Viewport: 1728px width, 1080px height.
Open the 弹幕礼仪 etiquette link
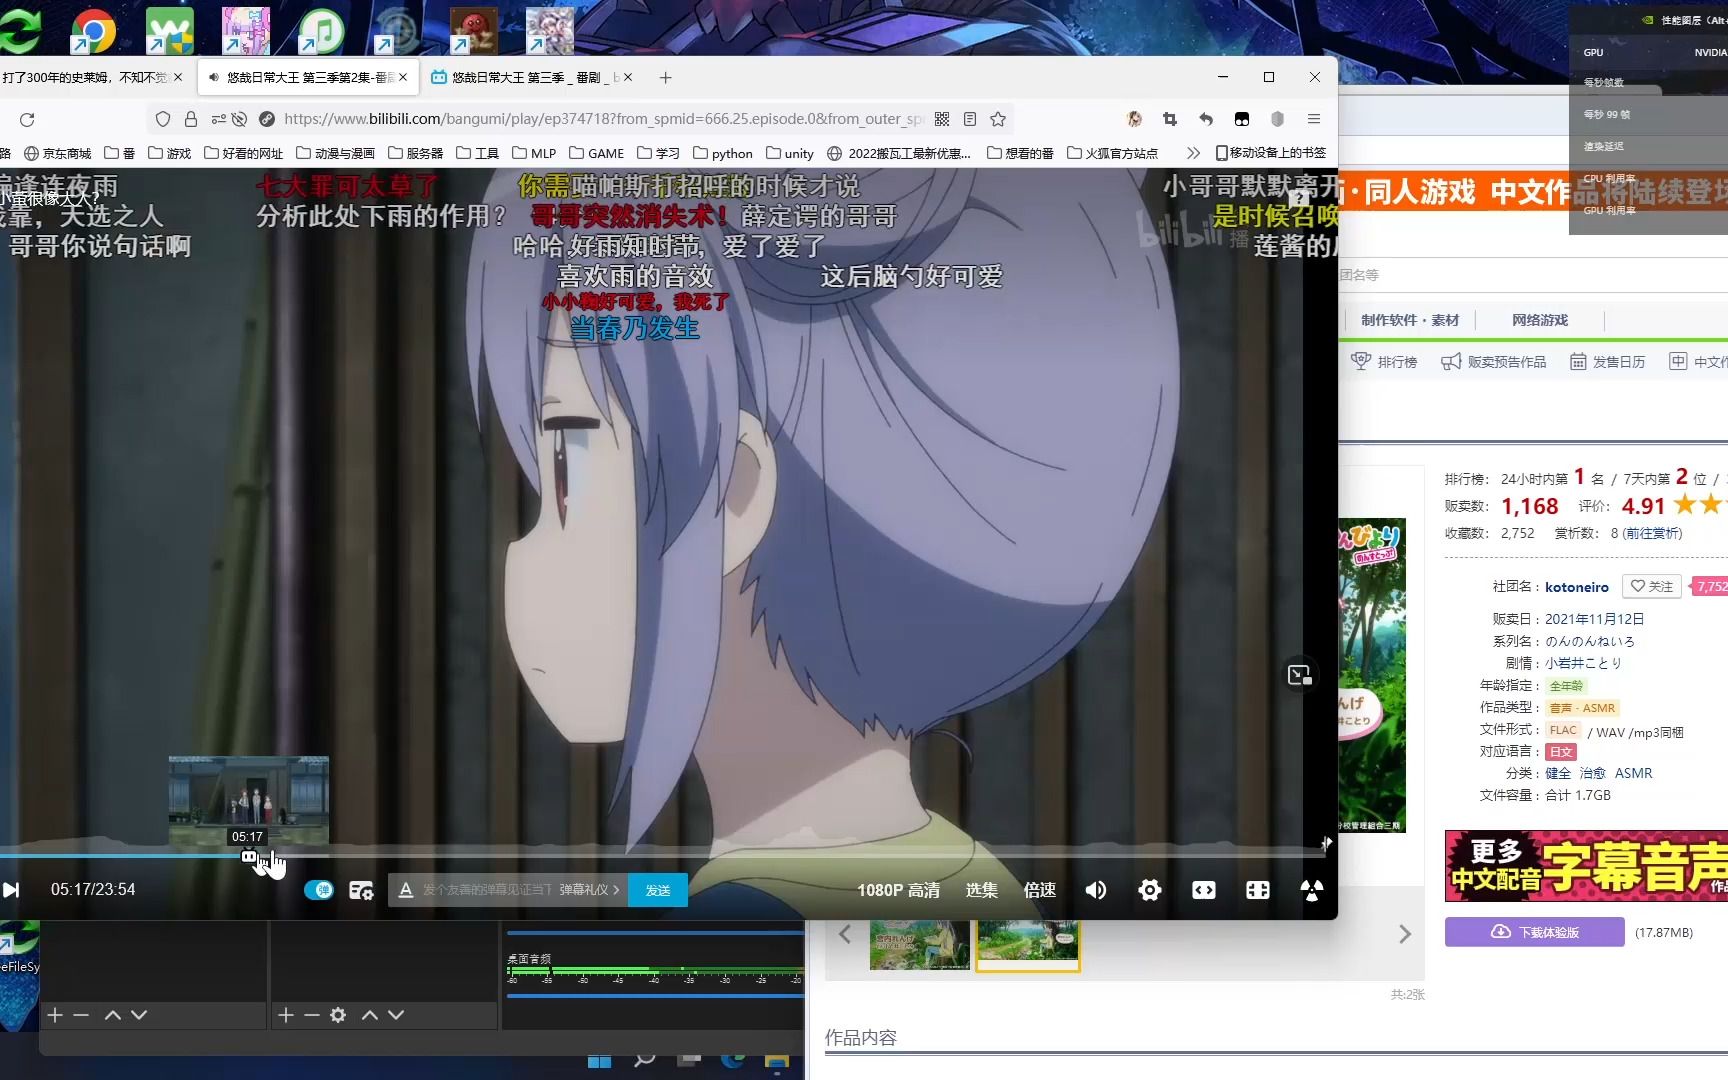pos(589,890)
